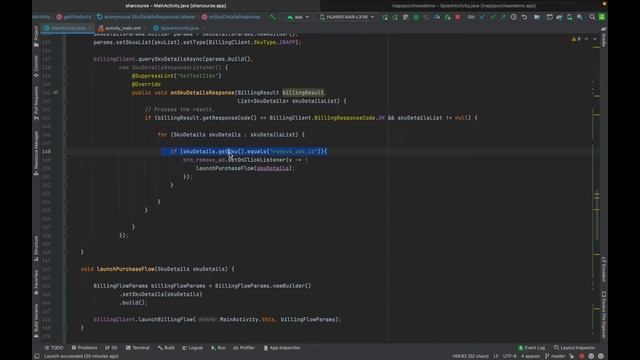Open the TODO tool window
Screen dimensions: 640x360
click(x=54, y=348)
